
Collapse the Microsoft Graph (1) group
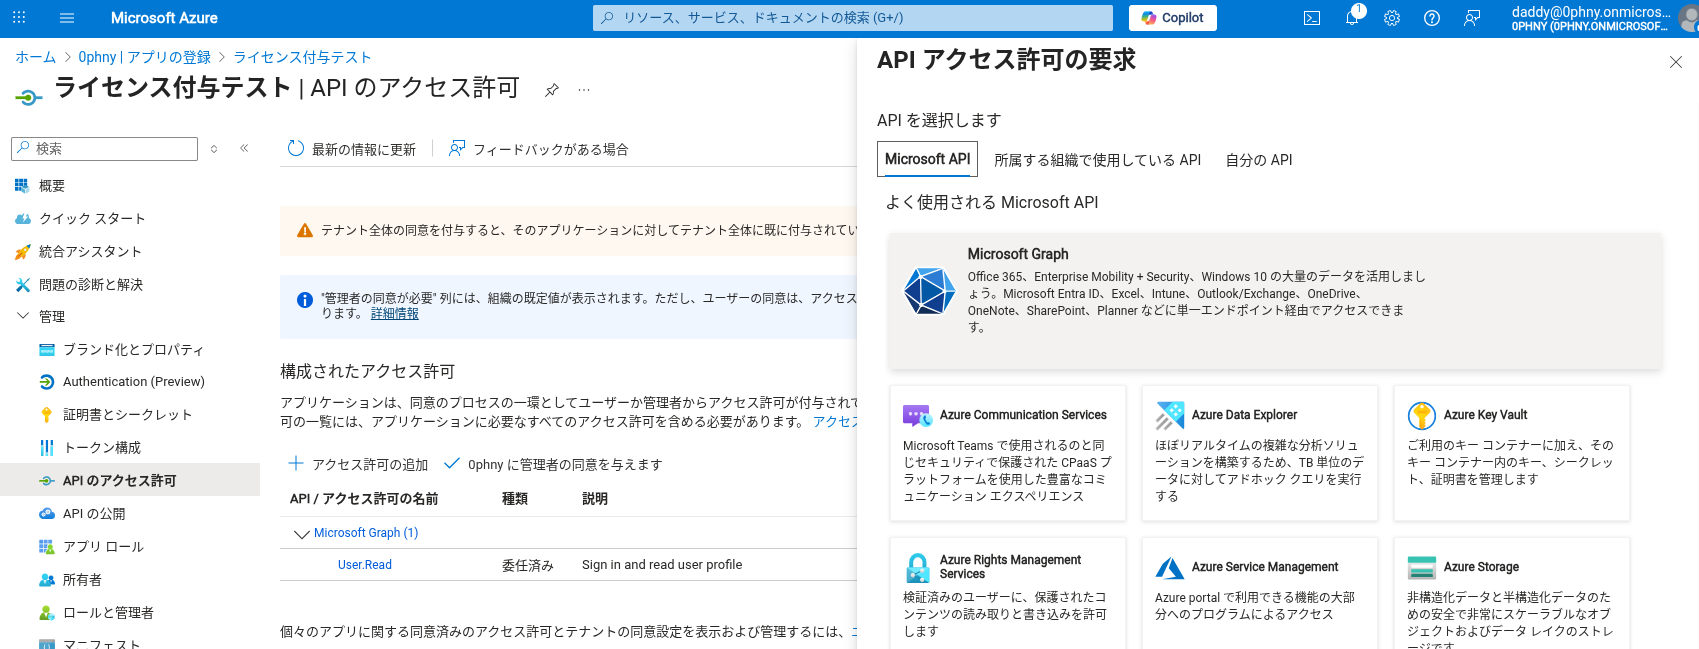point(301,534)
